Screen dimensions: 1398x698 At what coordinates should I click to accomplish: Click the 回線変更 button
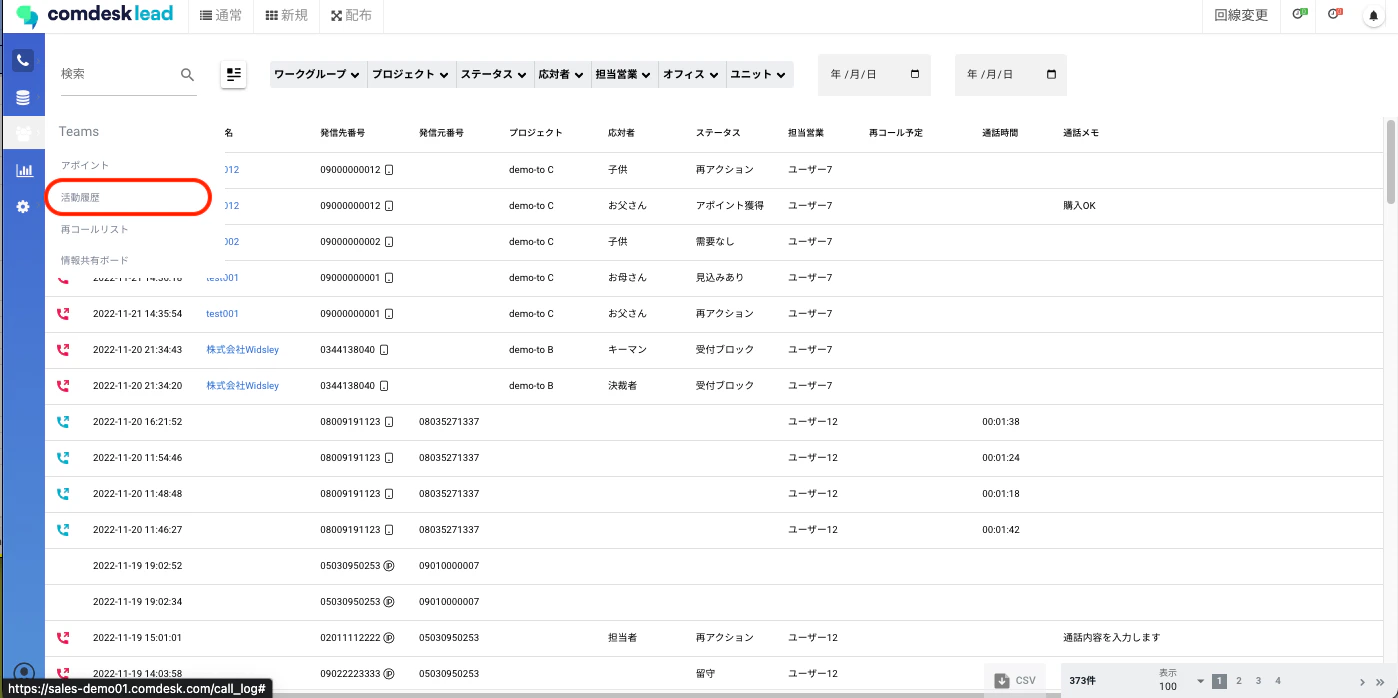click(1241, 15)
